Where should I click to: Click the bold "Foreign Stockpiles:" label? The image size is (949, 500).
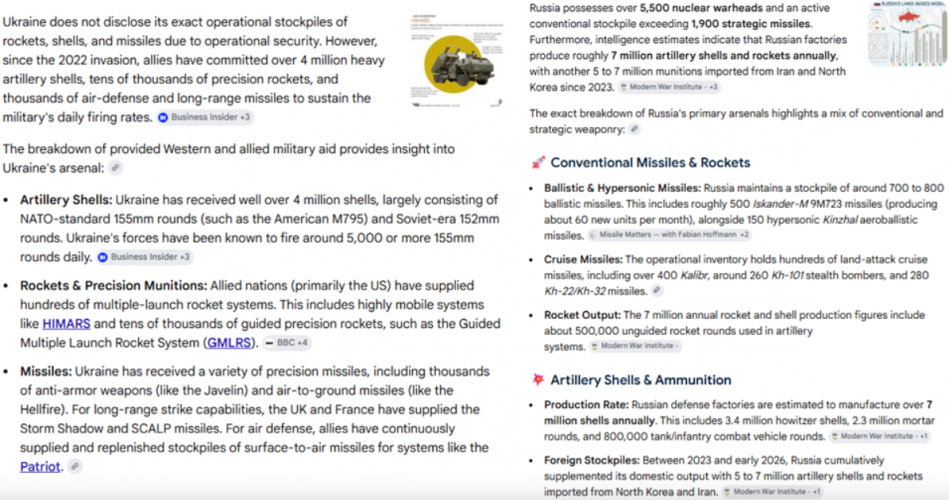pyautogui.click(x=591, y=461)
